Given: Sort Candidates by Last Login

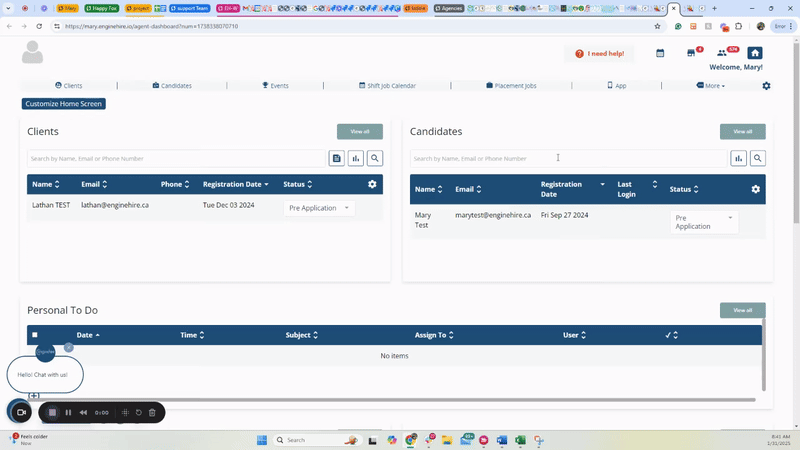Looking at the screenshot, I should click(x=637, y=189).
